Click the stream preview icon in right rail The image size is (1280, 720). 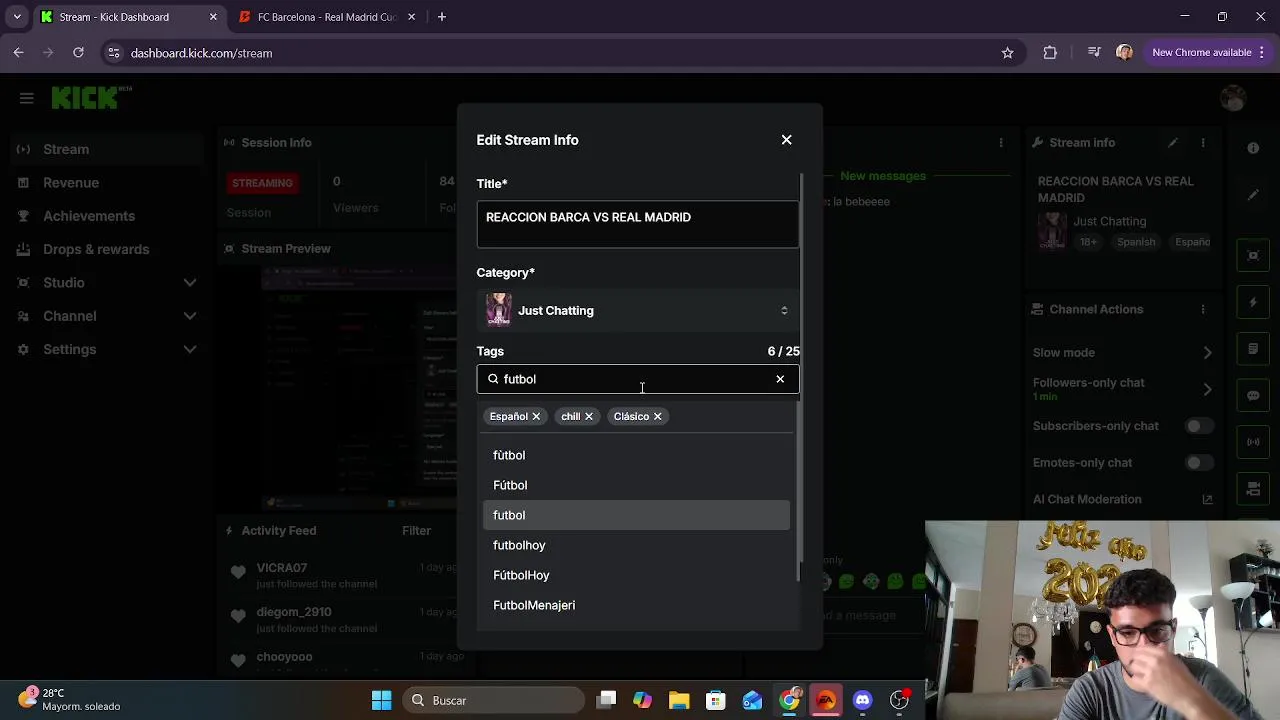click(x=1253, y=255)
